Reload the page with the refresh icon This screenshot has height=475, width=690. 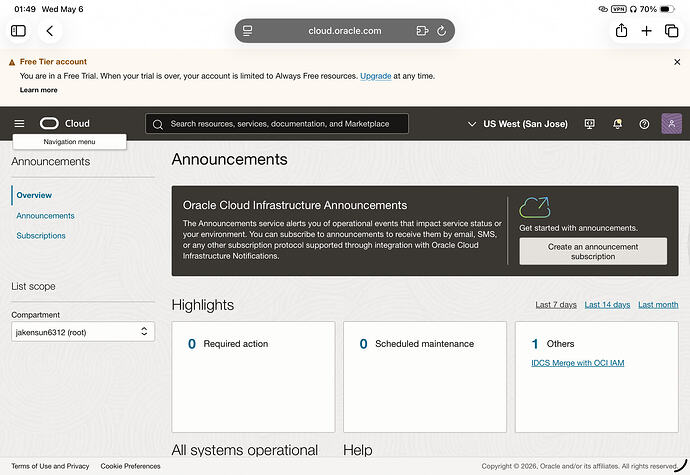pos(442,31)
